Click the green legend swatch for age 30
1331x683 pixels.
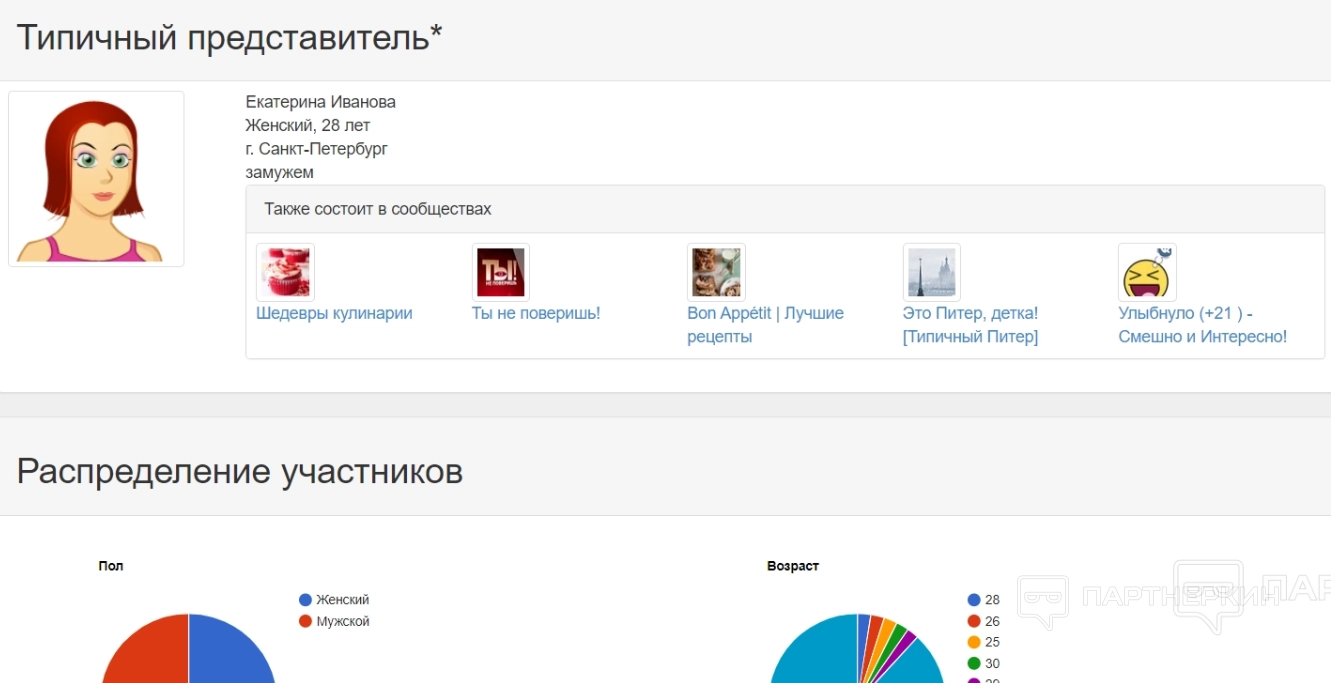(974, 663)
